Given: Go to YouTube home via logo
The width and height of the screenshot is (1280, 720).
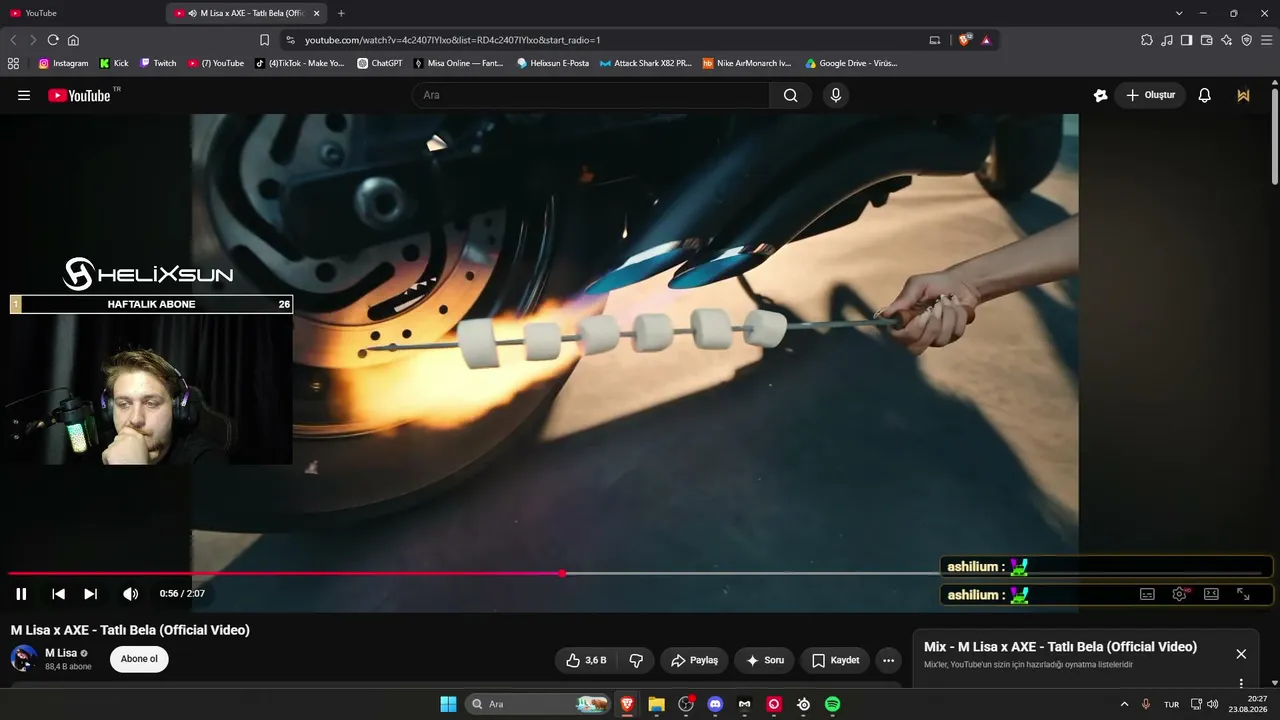Looking at the screenshot, I should pos(79,95).
